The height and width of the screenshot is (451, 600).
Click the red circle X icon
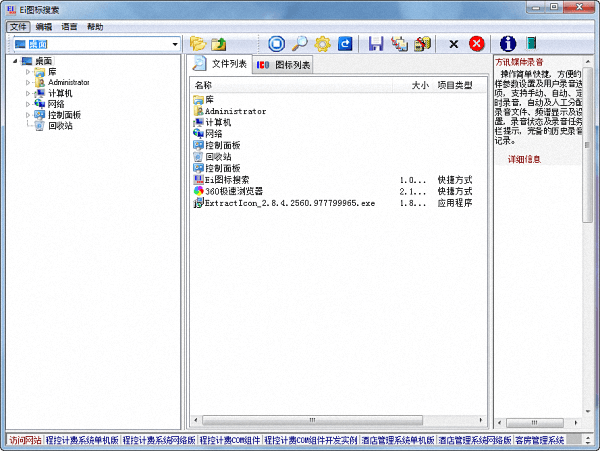[476, 44]
